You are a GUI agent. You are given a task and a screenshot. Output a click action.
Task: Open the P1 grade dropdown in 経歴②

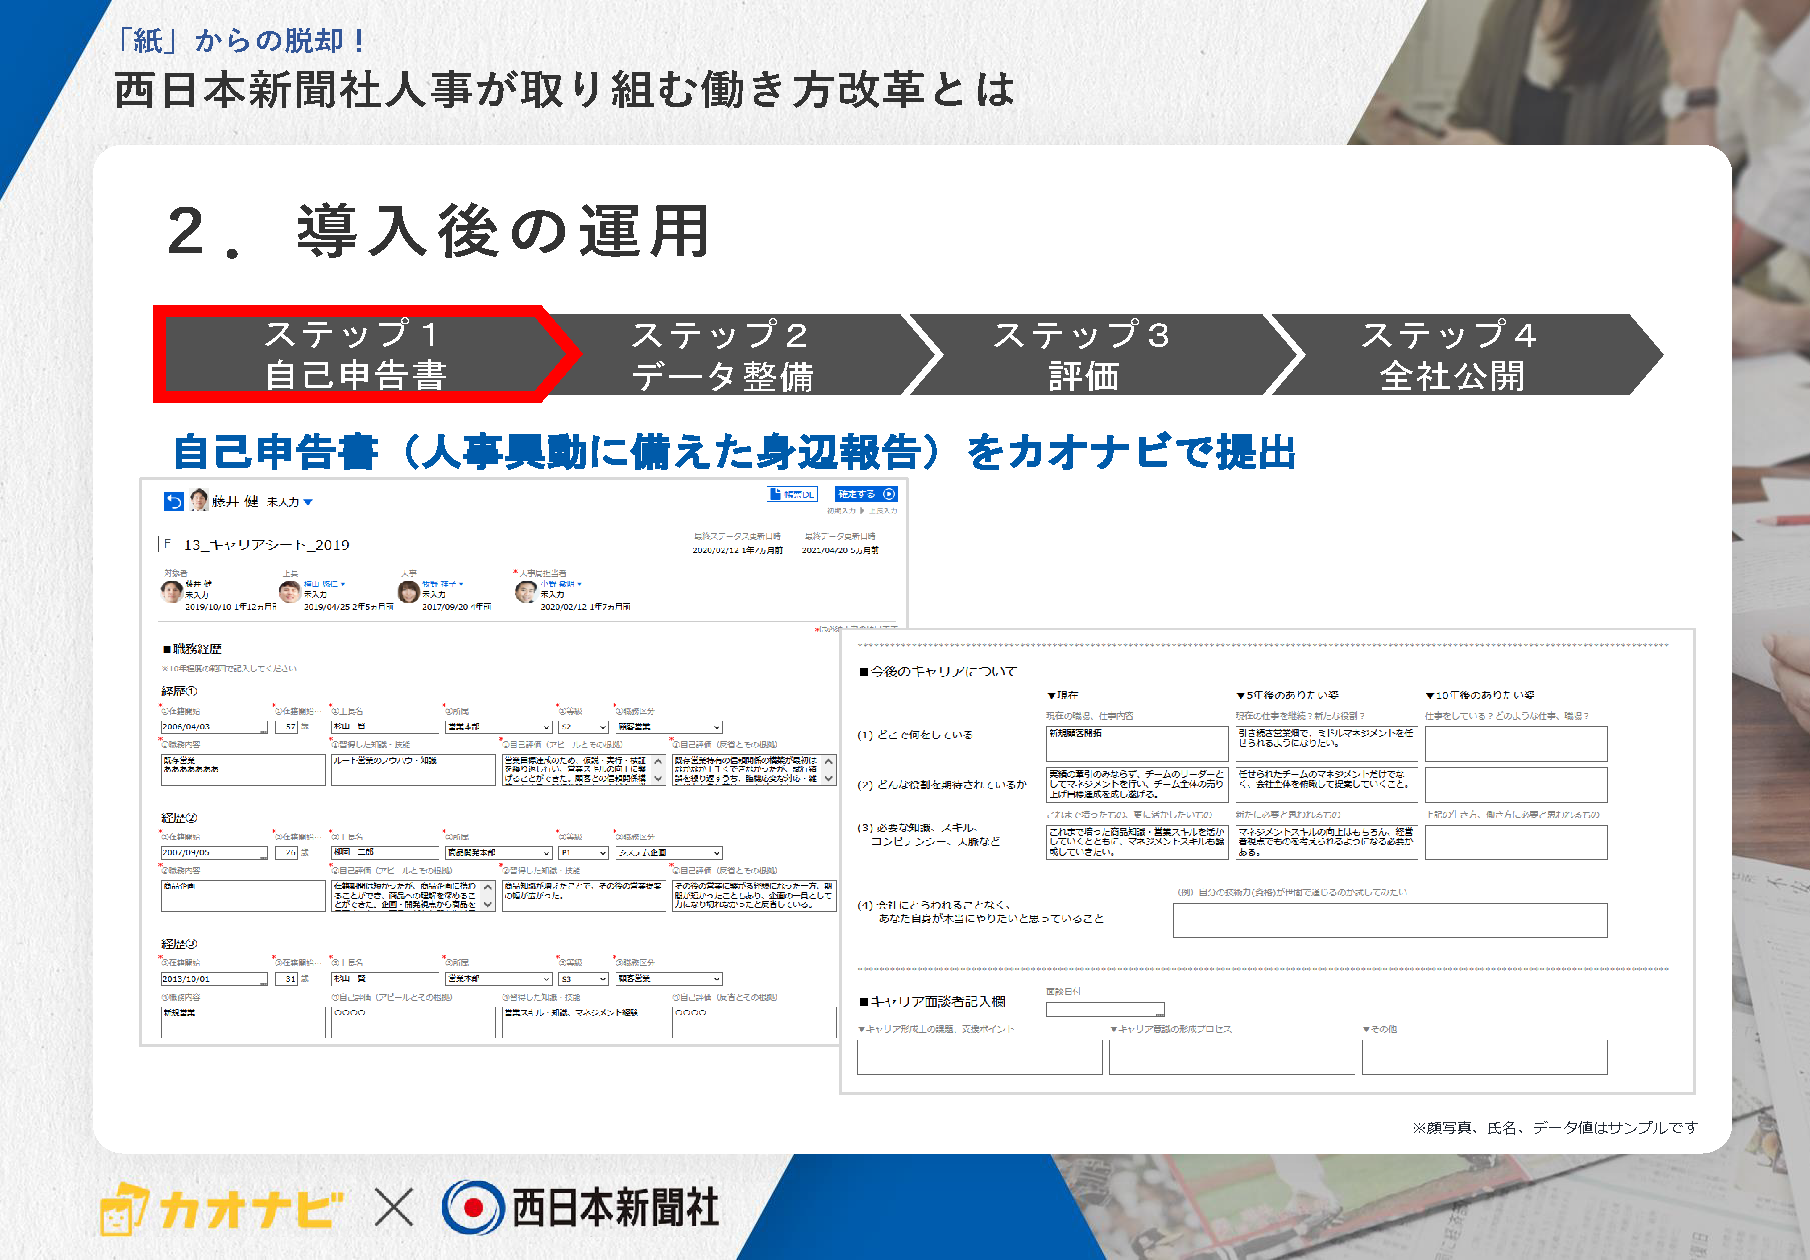584,853
